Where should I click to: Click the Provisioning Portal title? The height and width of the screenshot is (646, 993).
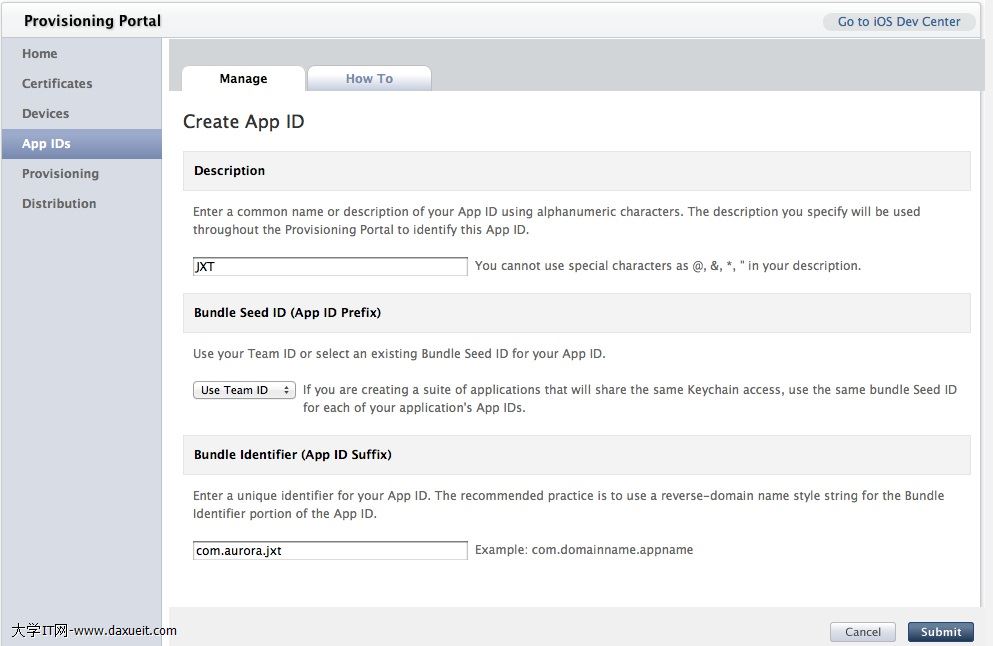coord(92,21)
